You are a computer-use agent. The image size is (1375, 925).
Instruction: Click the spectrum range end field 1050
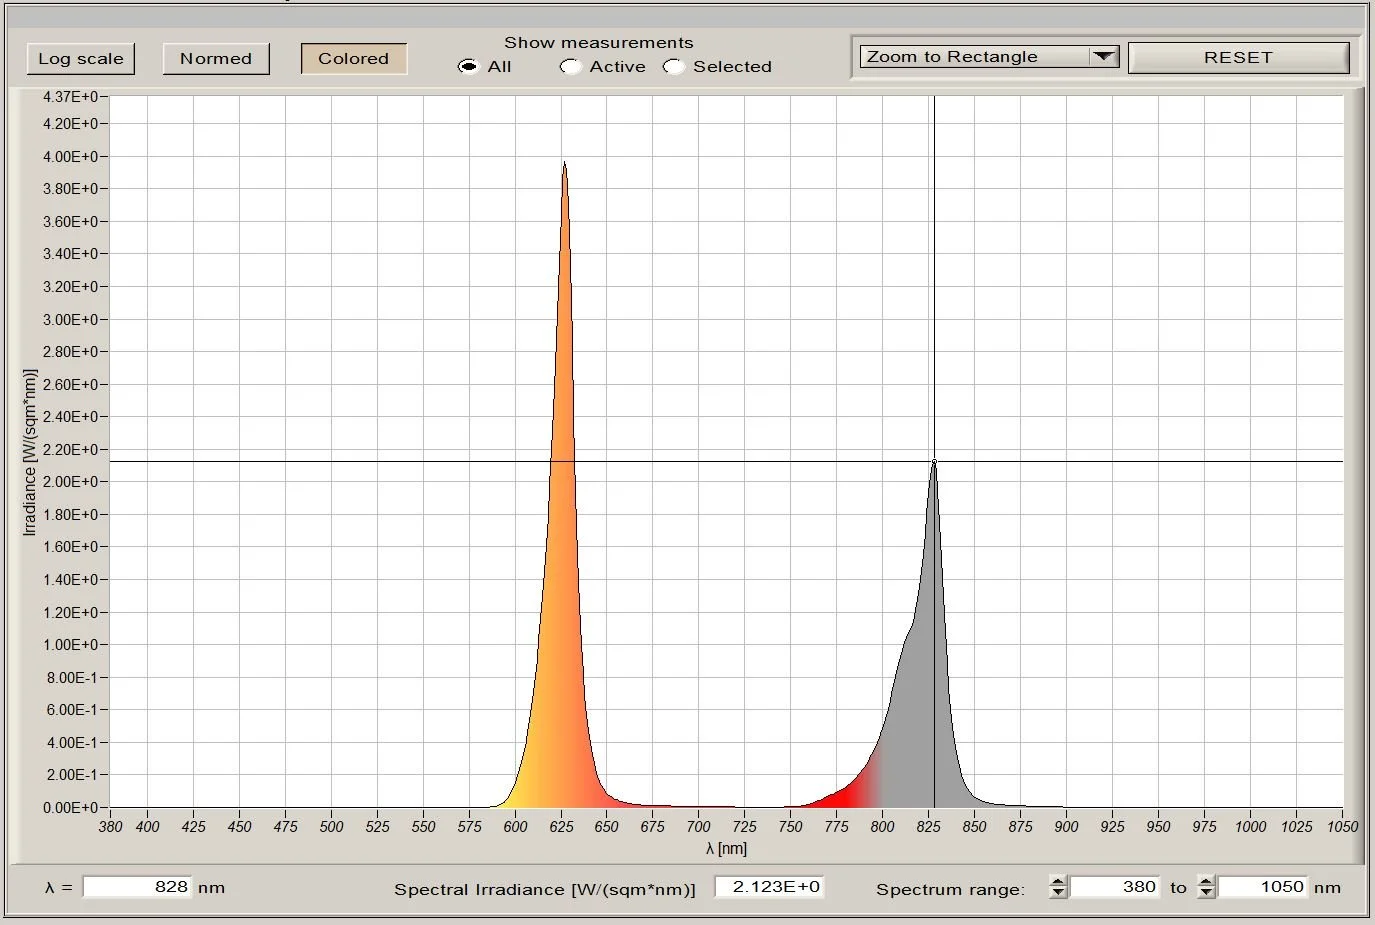click(x=1263, y=887)
